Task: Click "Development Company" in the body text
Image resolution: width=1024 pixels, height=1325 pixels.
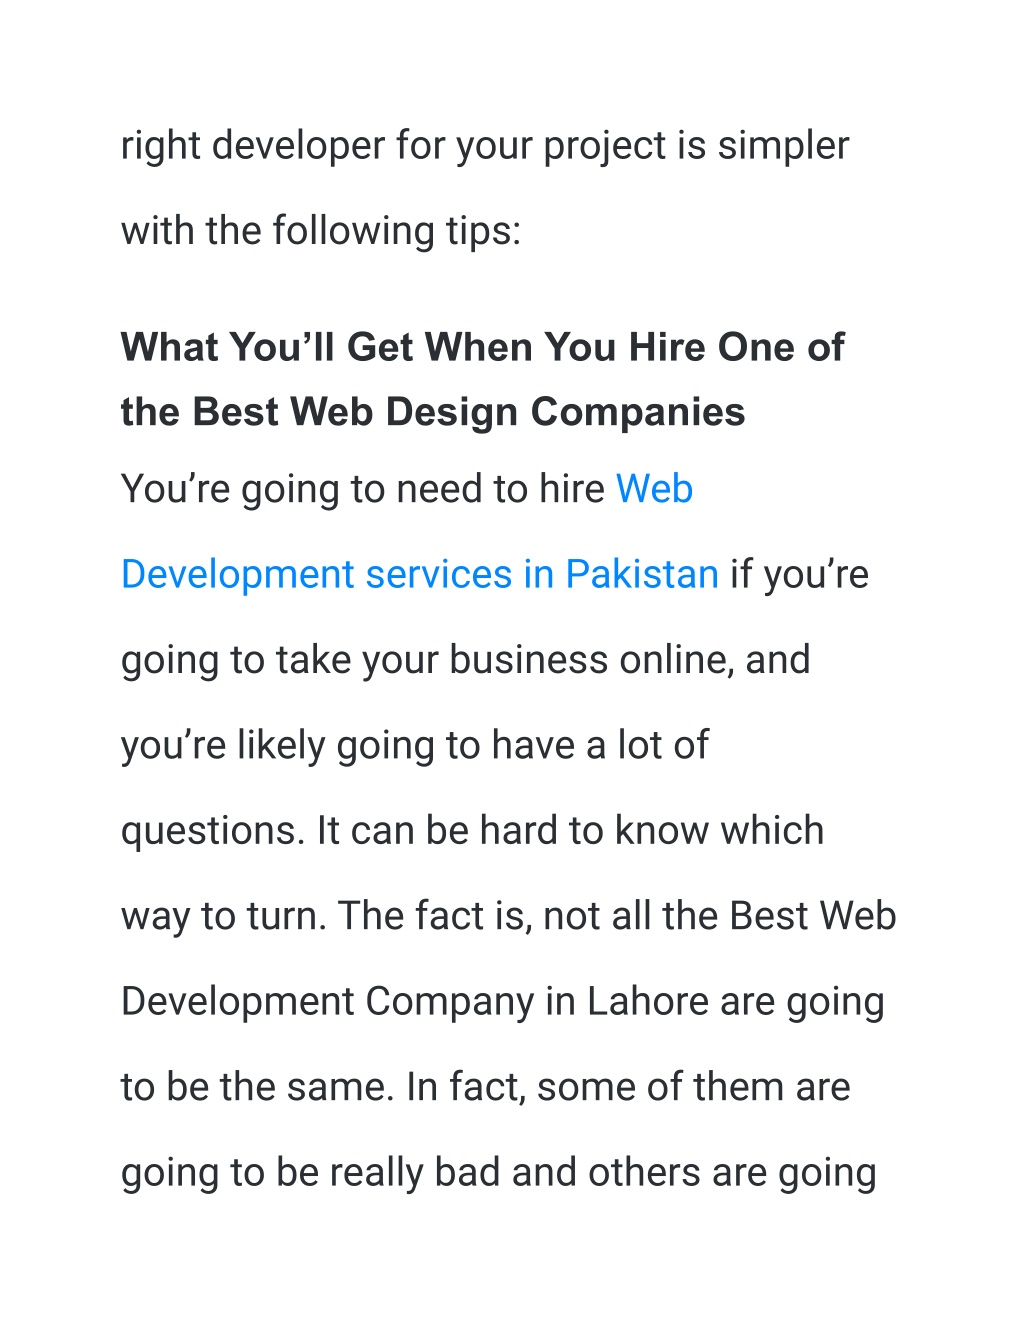Action: tap(328, 1003)
